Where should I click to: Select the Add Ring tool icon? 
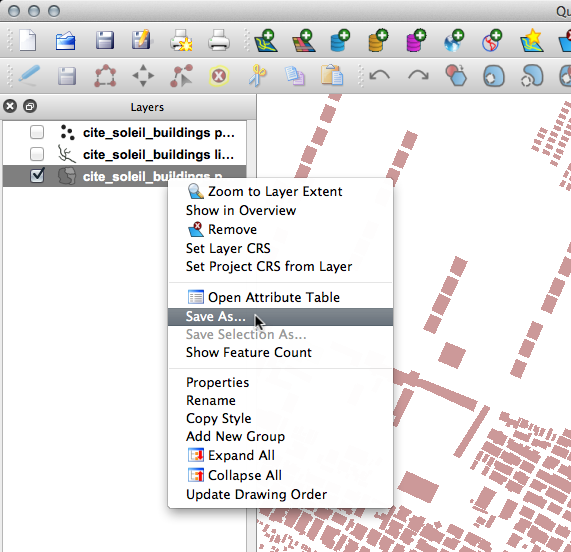pyautogui.click(x=494, y=76)
